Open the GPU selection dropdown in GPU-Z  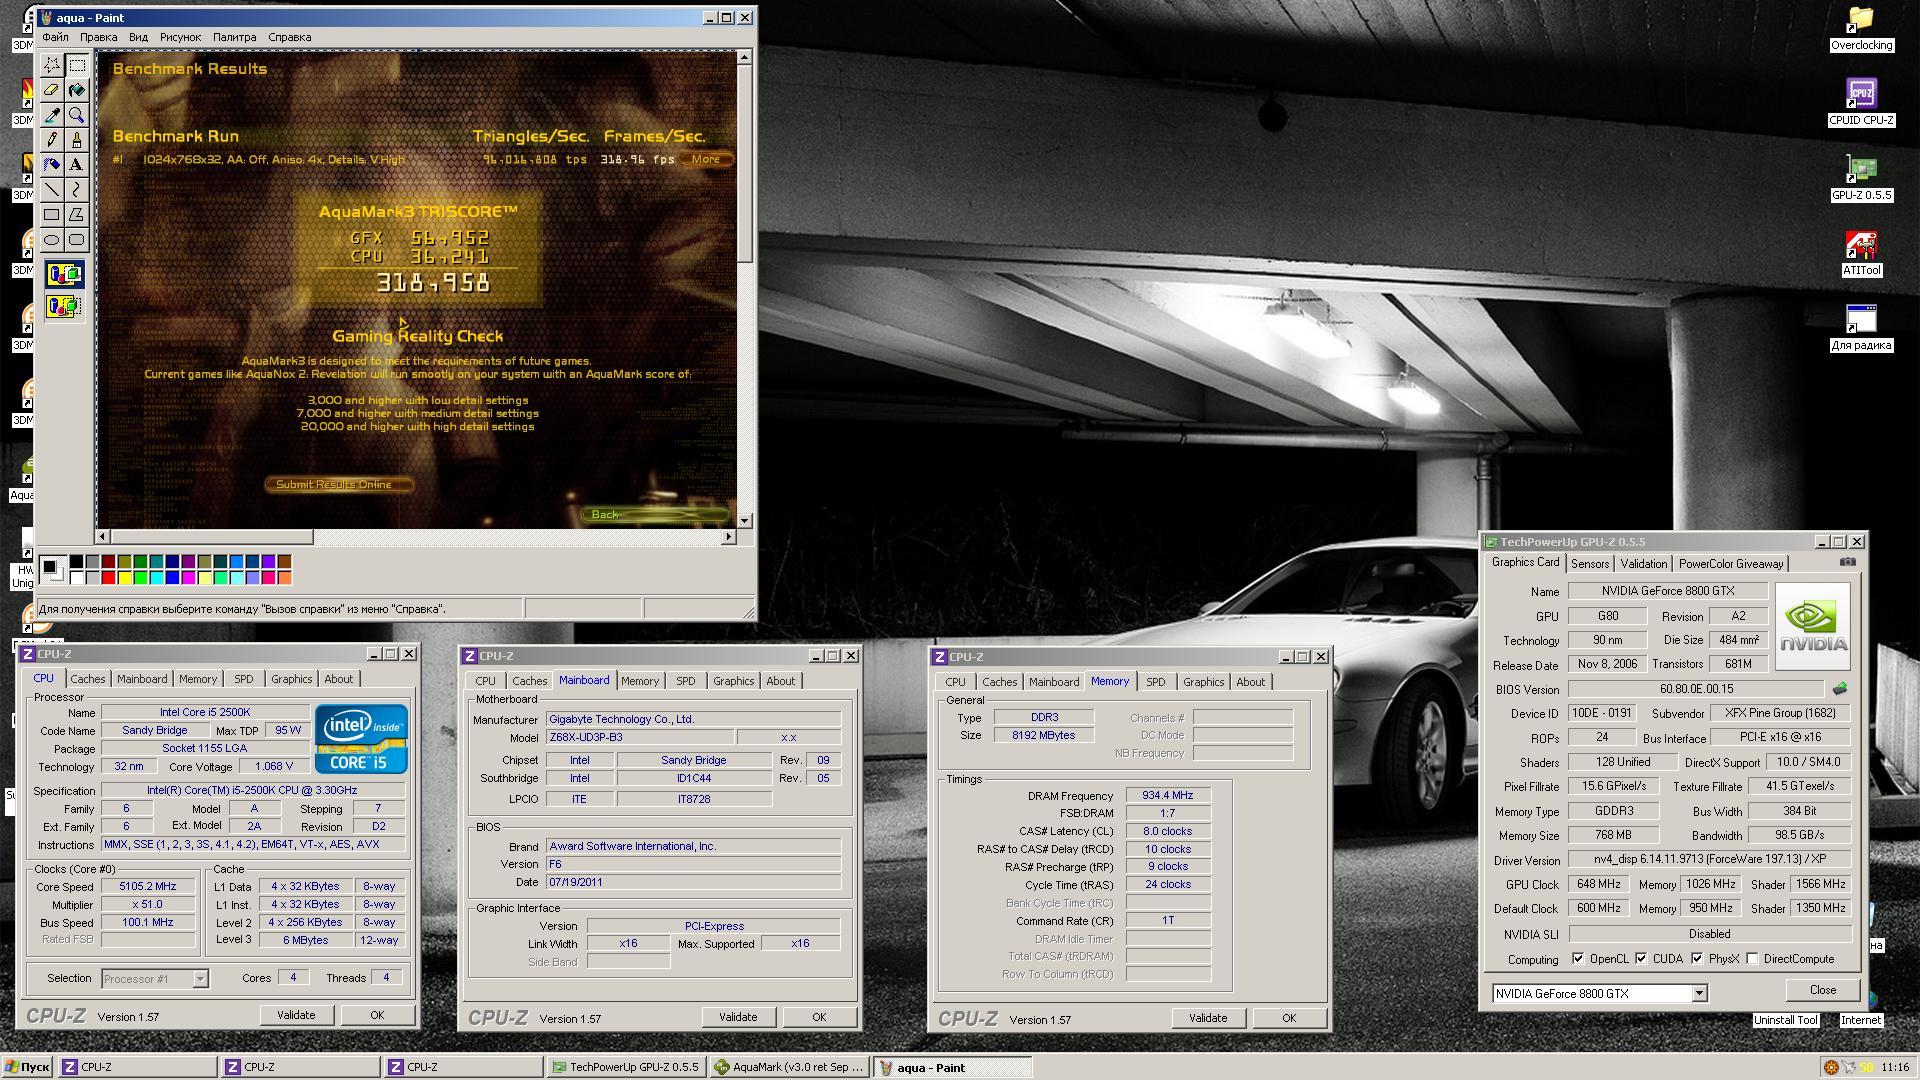click(x=1698, y=994)
